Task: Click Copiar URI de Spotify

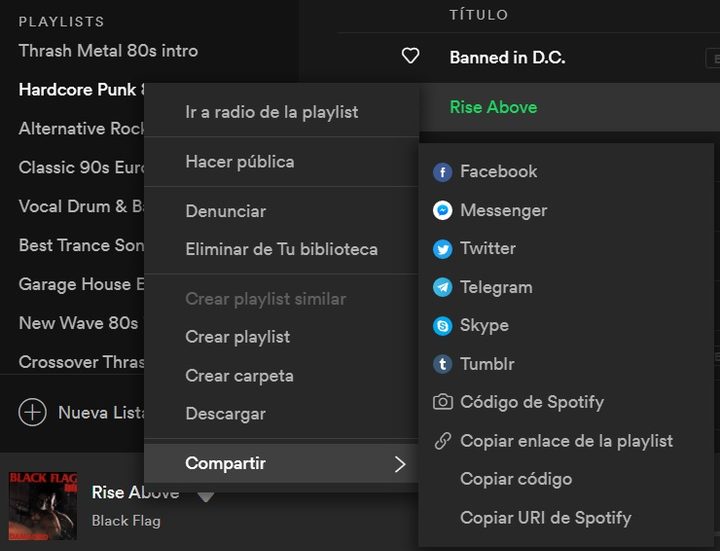Action: (x=545, y=518)
